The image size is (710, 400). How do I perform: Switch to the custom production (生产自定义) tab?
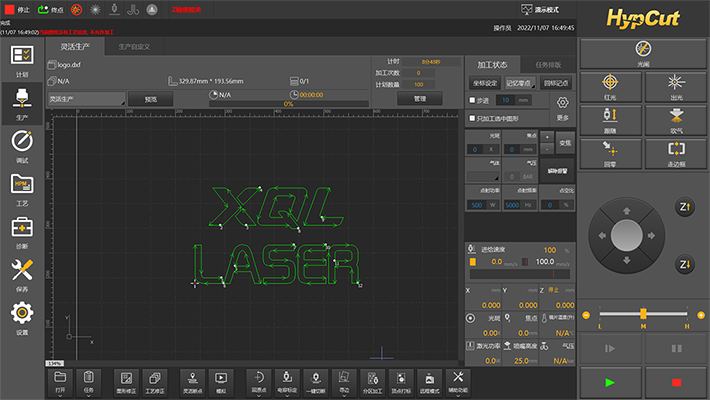pos(134,46)
